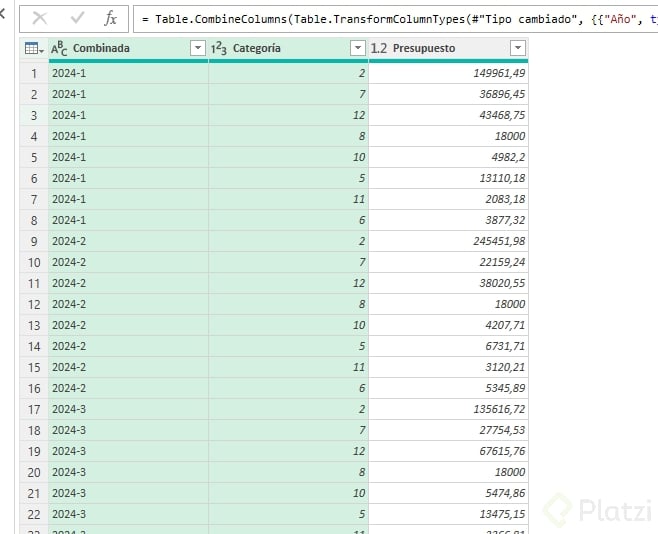Select the Presupuesto cell showing 43468,75
The width and height of the screenshot is (658, 534).
448,115
